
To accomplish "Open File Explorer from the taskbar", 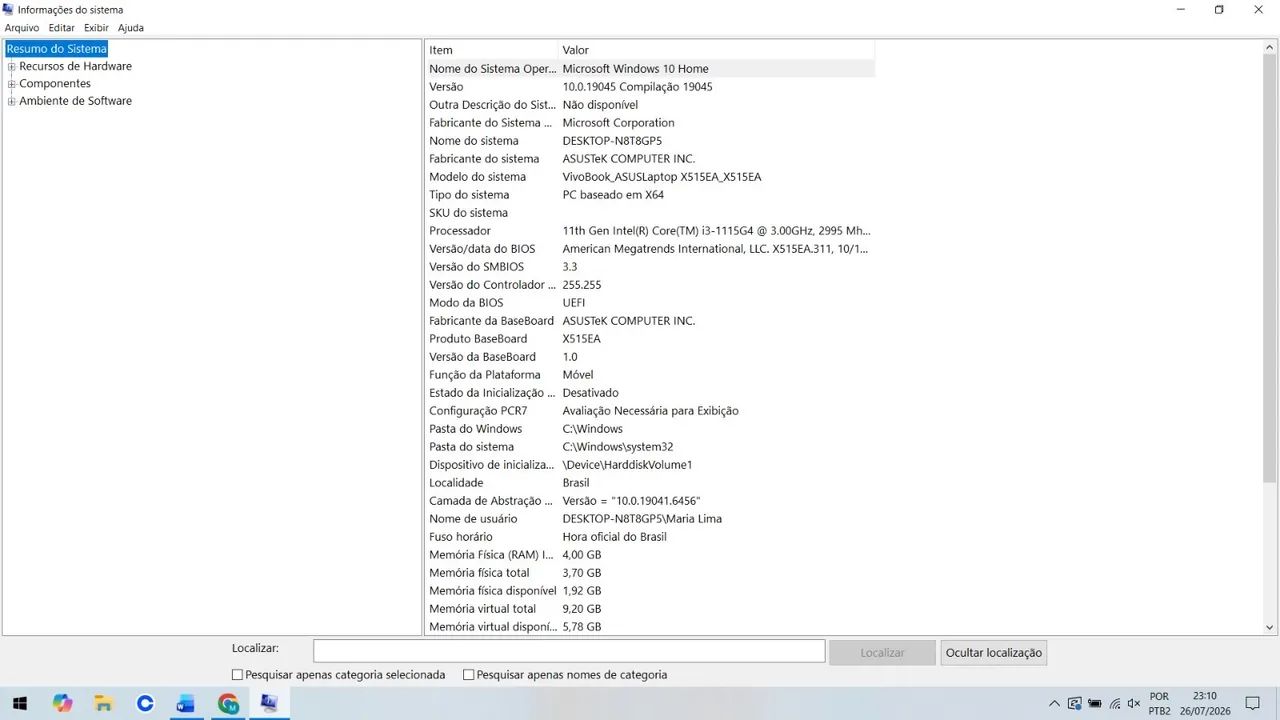I will (103, 703).
